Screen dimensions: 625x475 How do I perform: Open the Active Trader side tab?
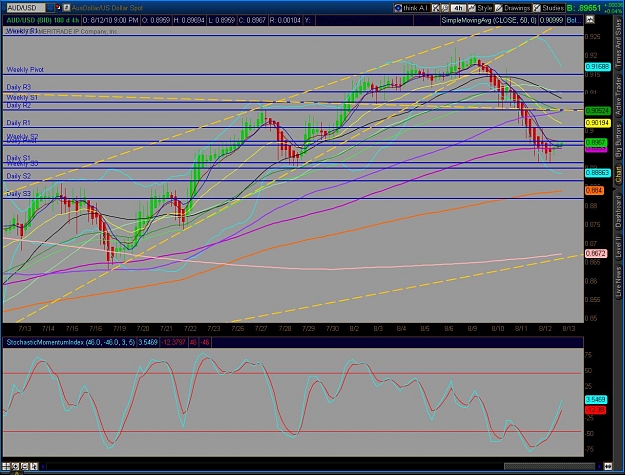pos(618,96)
